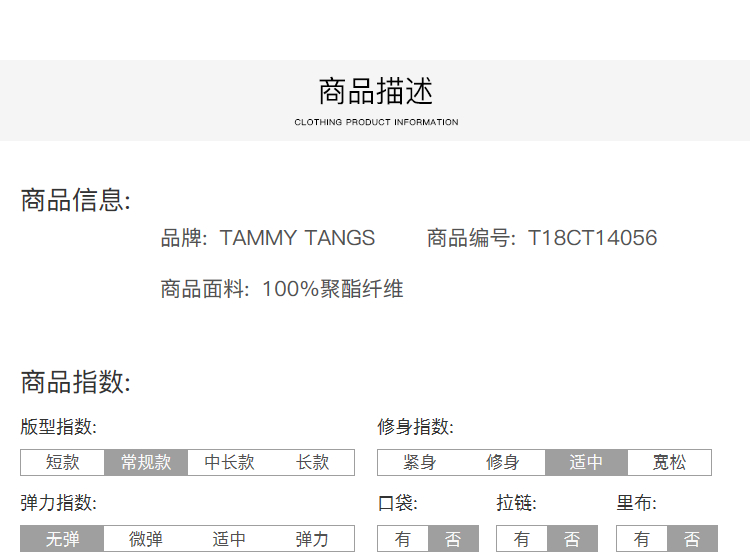Choose the highlighted 常规款 style option
750x552 pixels.
click(146, 462)
